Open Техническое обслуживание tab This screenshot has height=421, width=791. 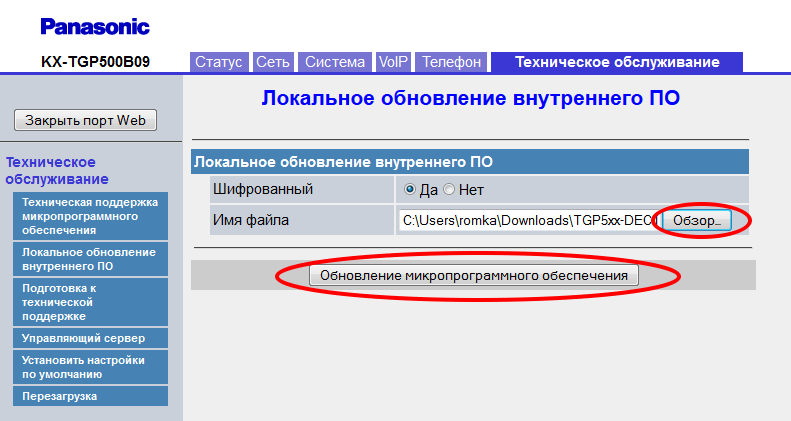(x=617, y=62)
